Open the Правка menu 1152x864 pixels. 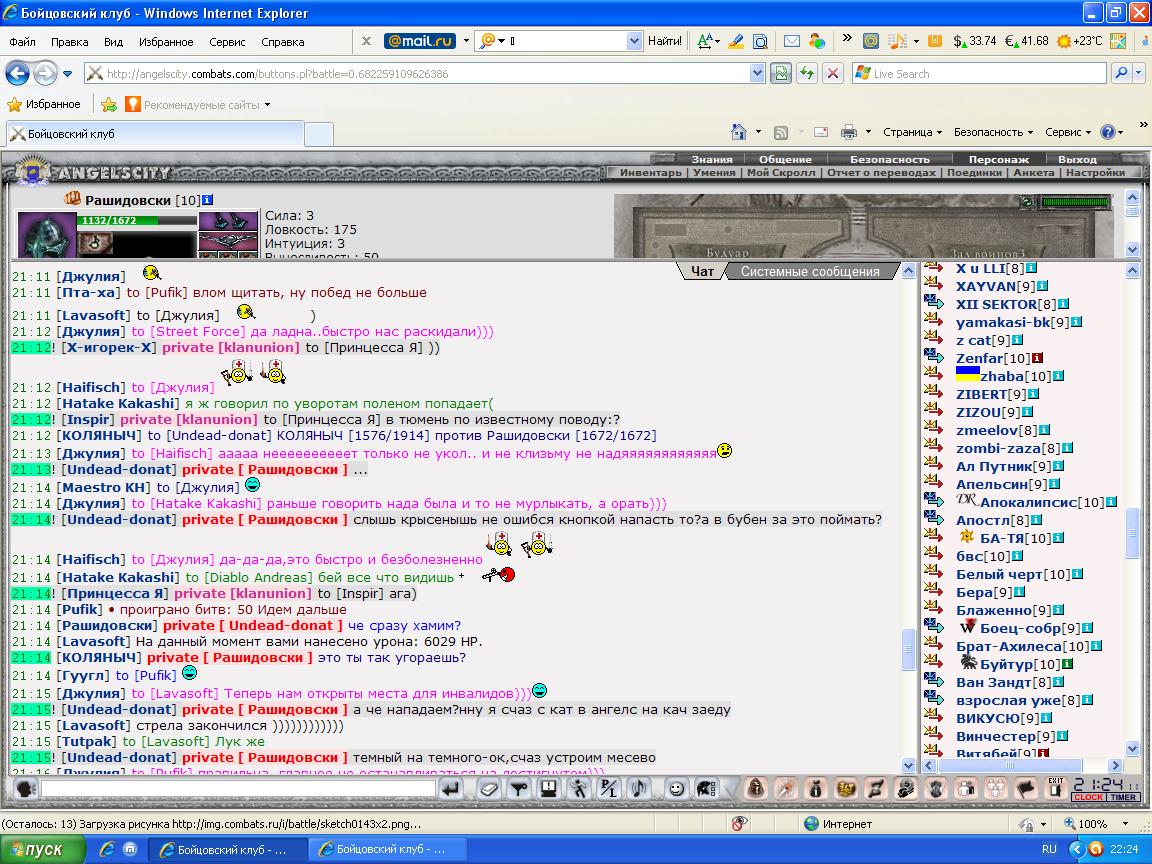(70, 42)
